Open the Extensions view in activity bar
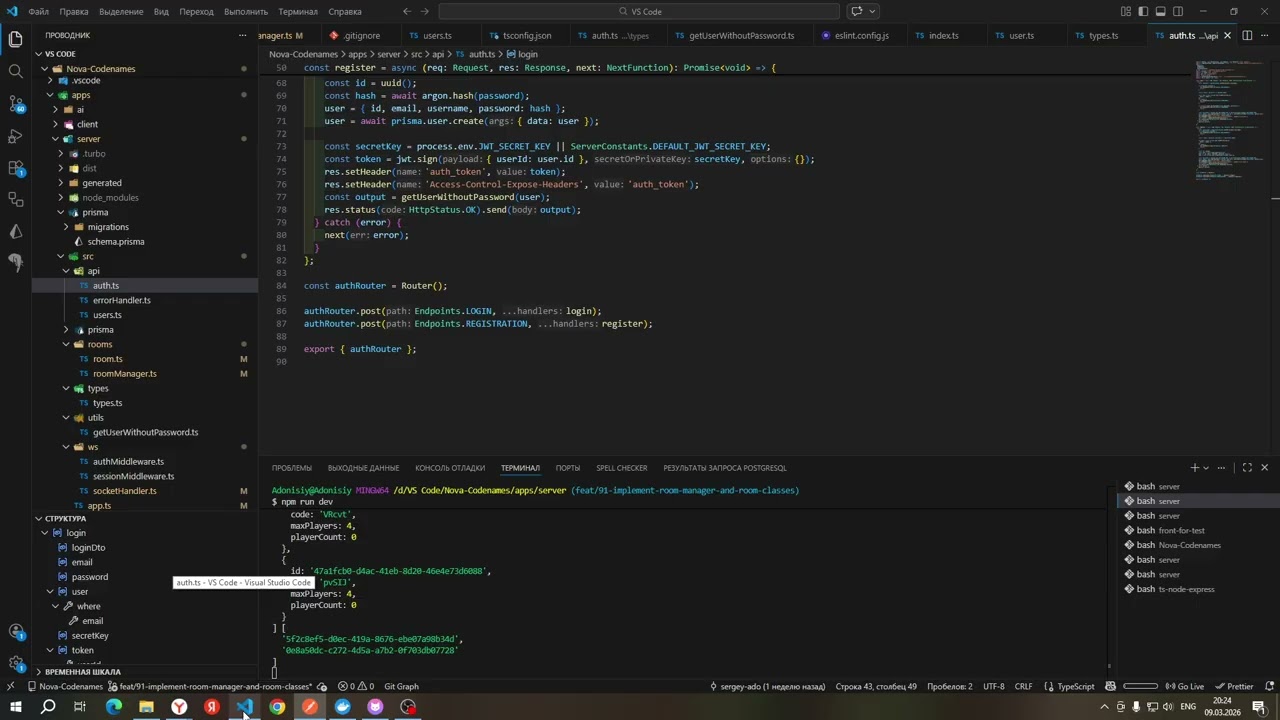This screenshot has height=720, width=1280. tap(15, 167)
